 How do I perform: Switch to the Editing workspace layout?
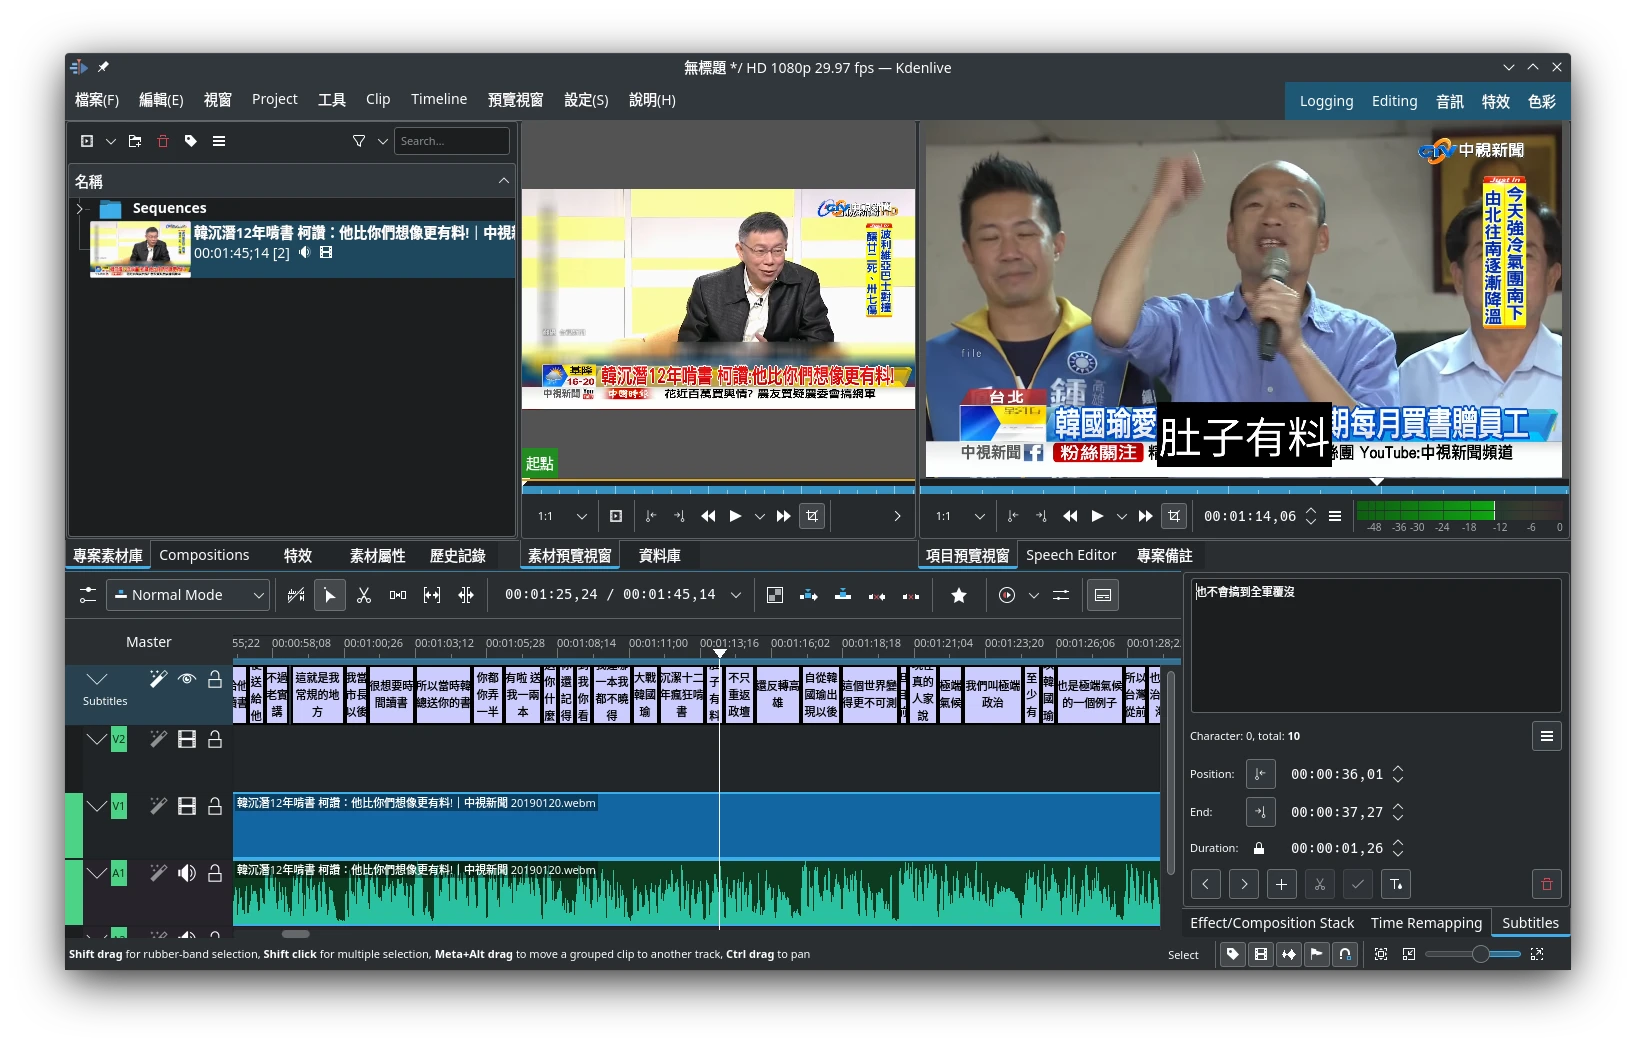coord(1394,101)
